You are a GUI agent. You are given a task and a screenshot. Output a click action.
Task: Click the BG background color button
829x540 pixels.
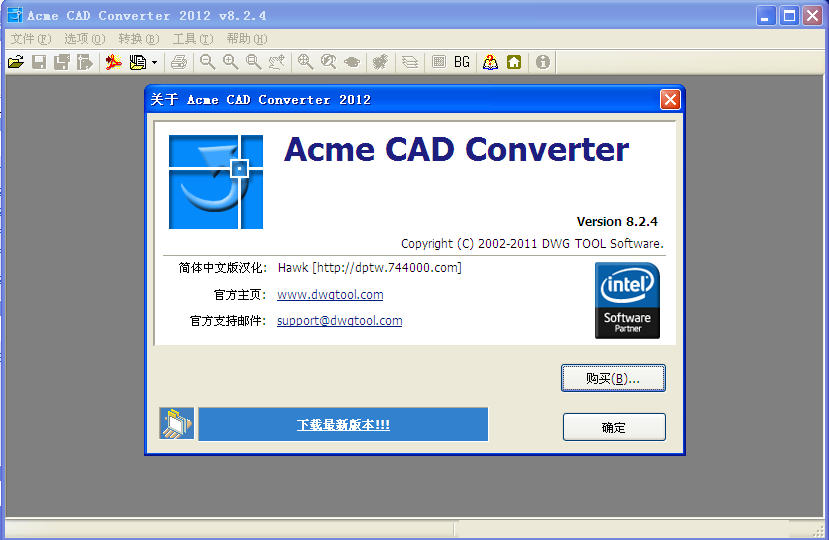click(462, 62)
